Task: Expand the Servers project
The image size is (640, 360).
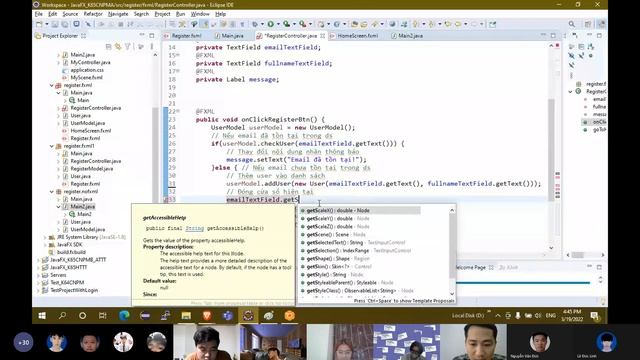Action: (39, 275)
